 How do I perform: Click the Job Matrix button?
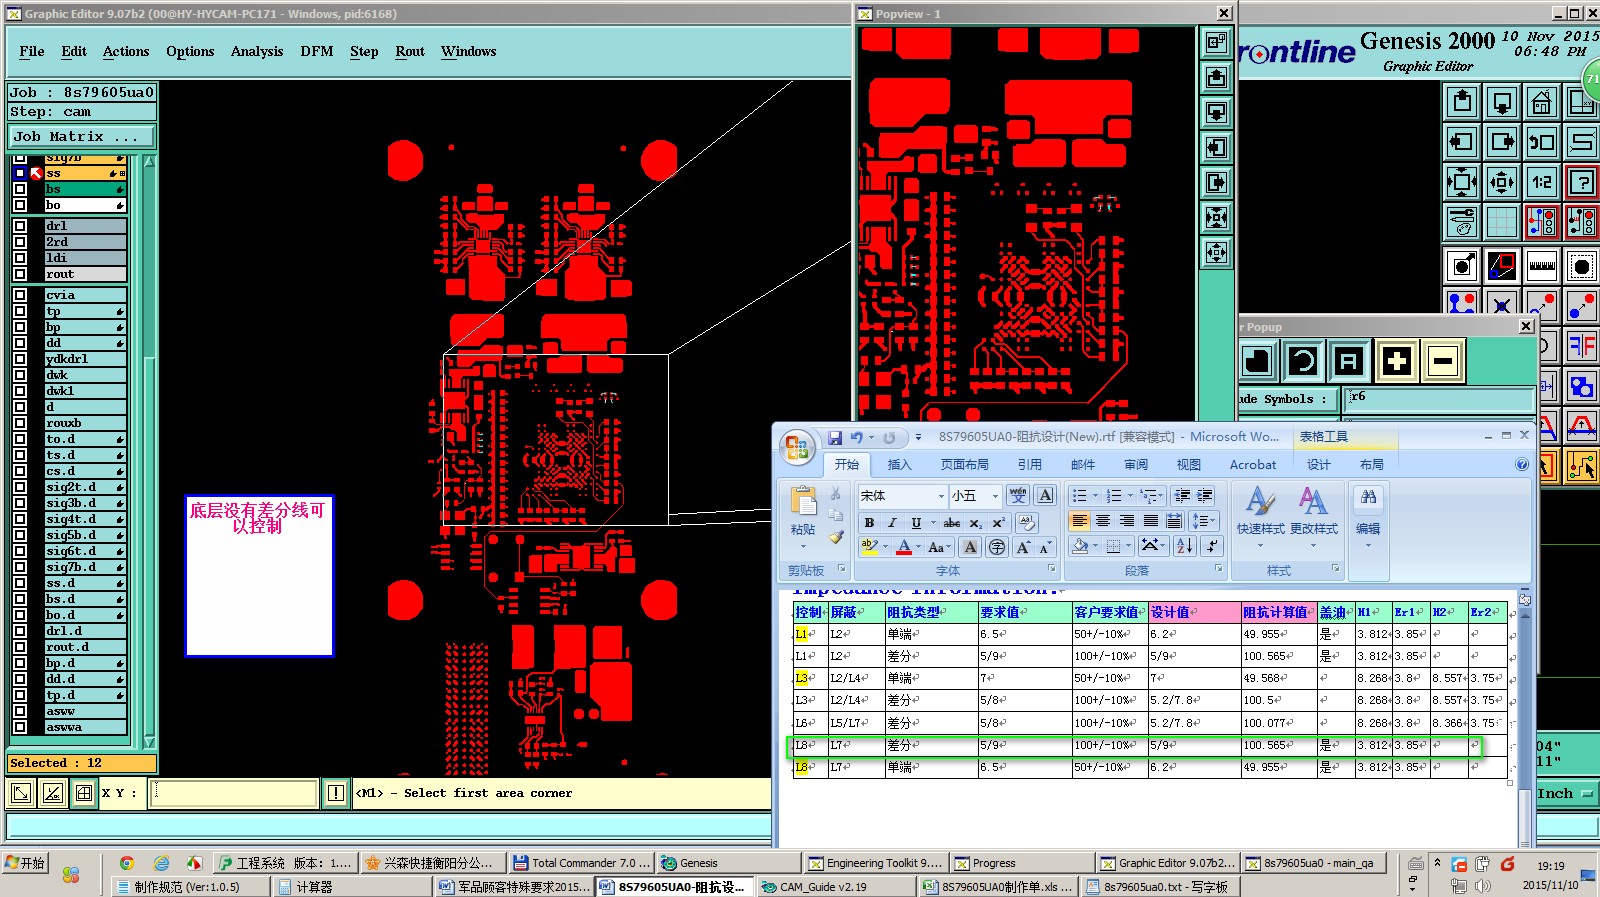click(82, 136)
